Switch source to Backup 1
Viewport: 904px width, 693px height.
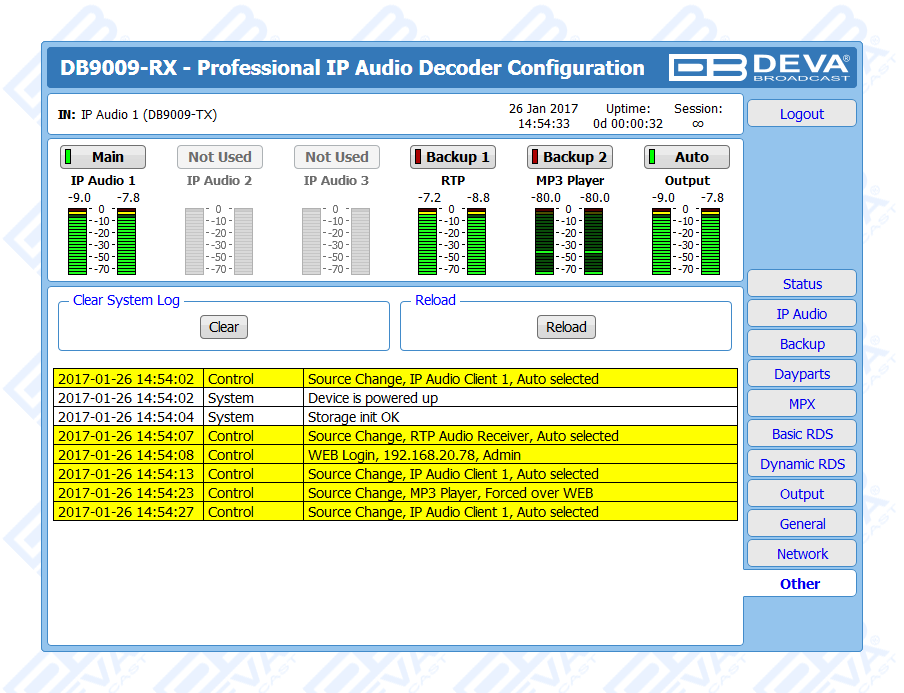[x=453, y=157]
